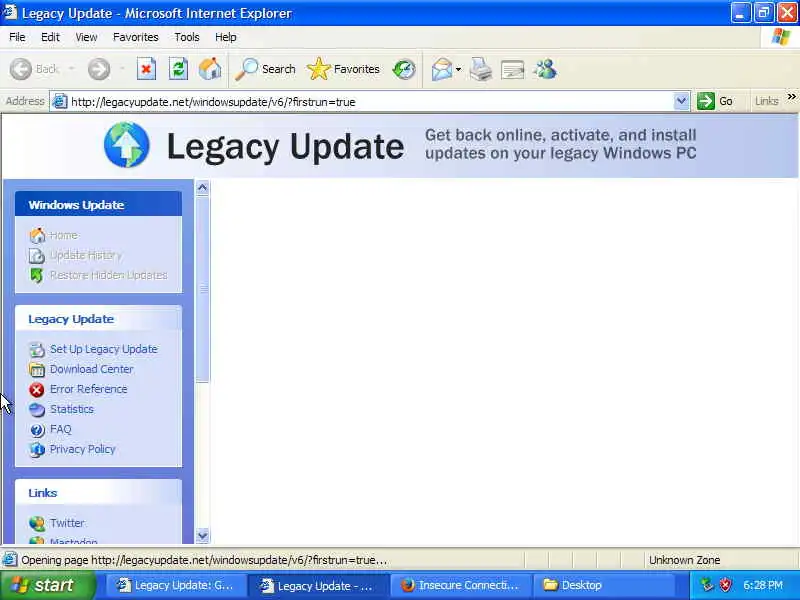This screenshot has height=600, width=800.
Task: Click the Update History sidebar icon
Action: point(37,255)
